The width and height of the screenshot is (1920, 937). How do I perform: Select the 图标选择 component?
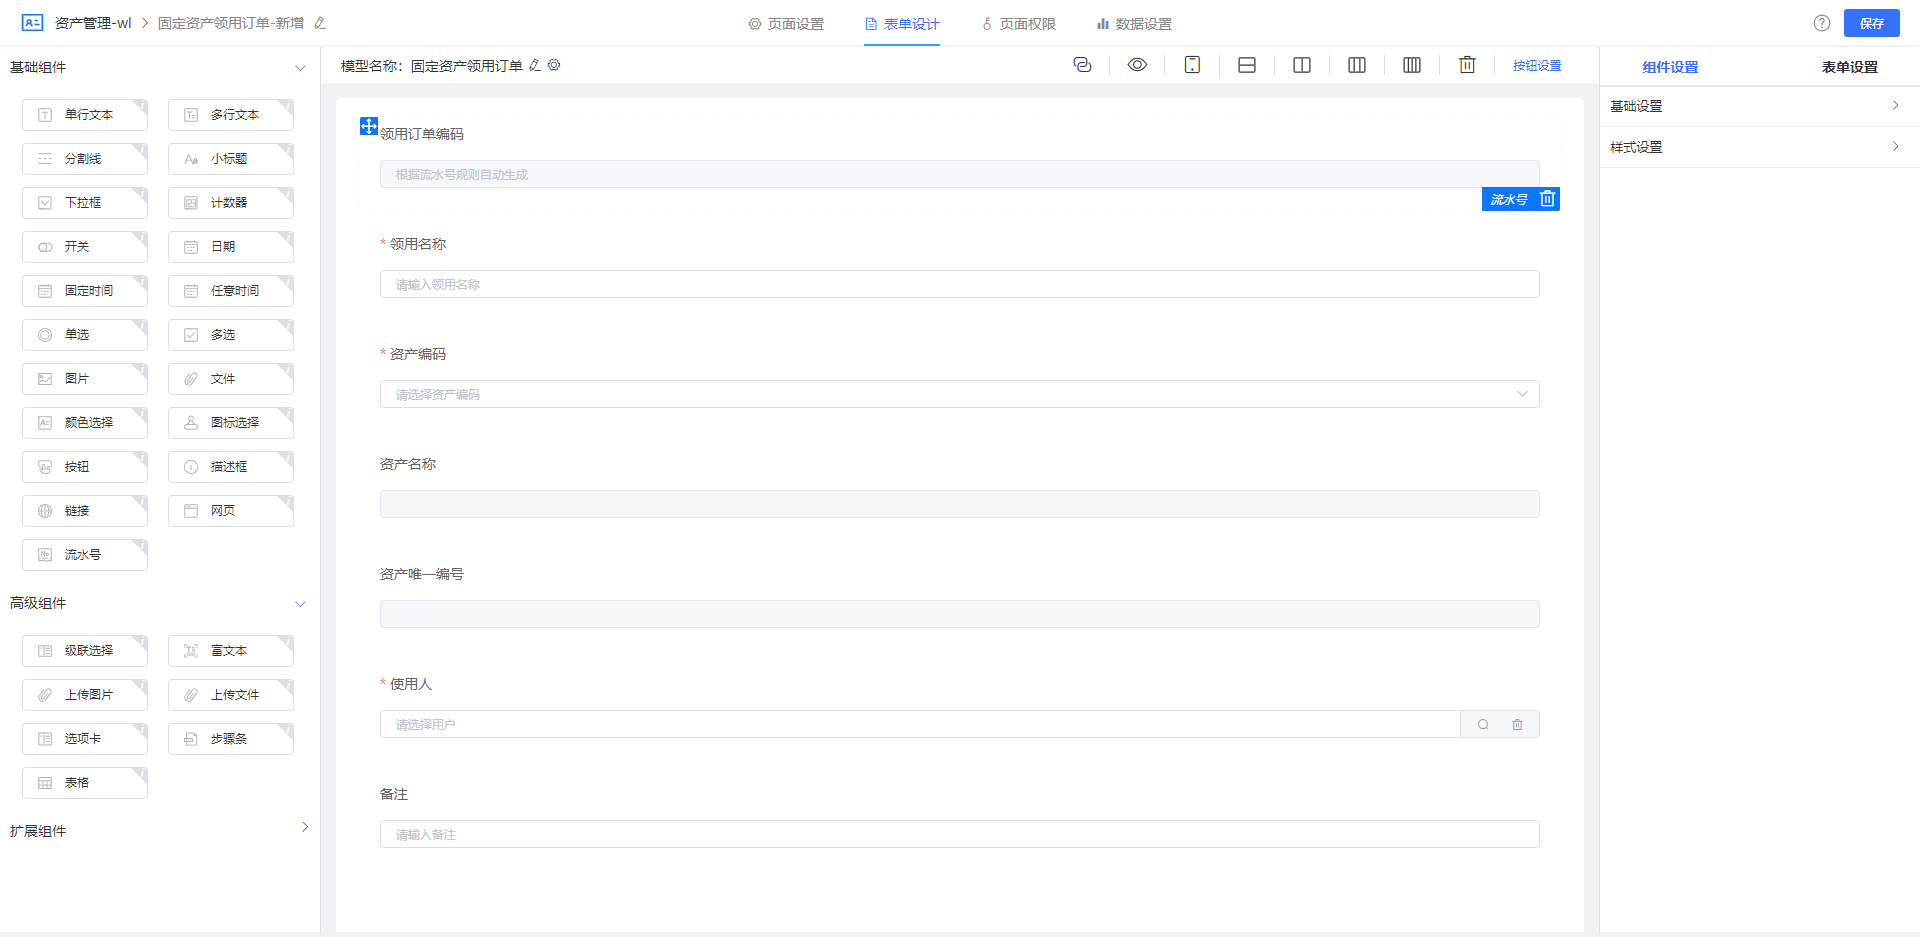(231, 423)
